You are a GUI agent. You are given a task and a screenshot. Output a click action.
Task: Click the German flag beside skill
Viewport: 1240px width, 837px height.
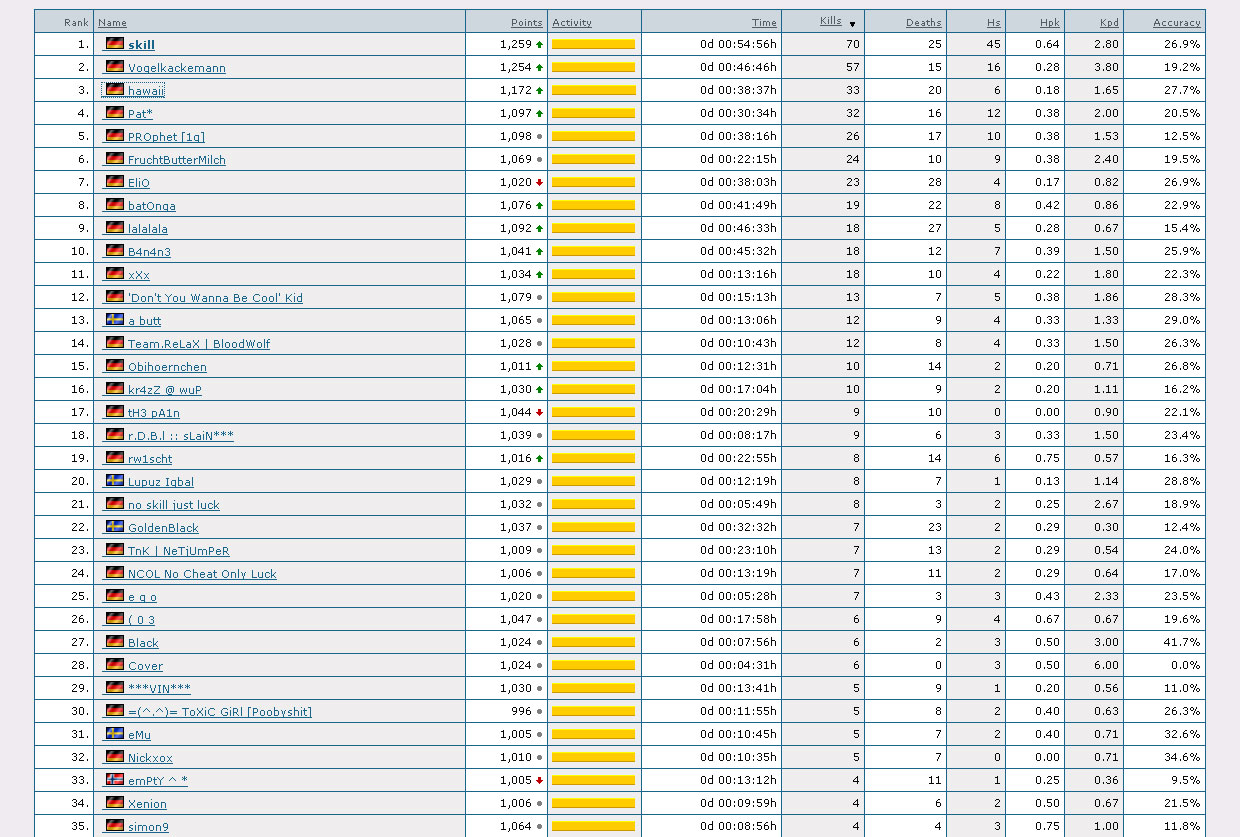pyautogui.click(x=115, y=44)
